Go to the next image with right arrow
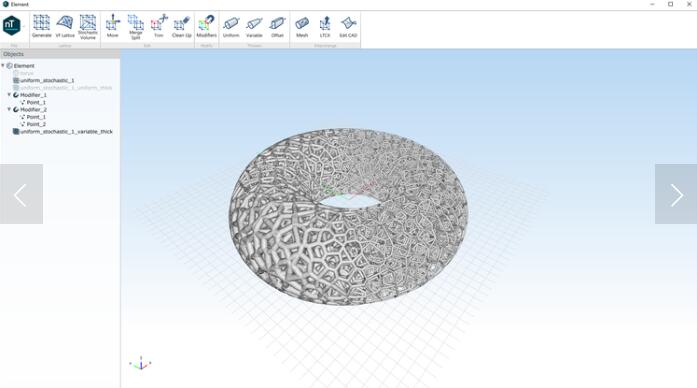Image resolution: width=697 pixels, height=388 pixels. tap(676, 194)
